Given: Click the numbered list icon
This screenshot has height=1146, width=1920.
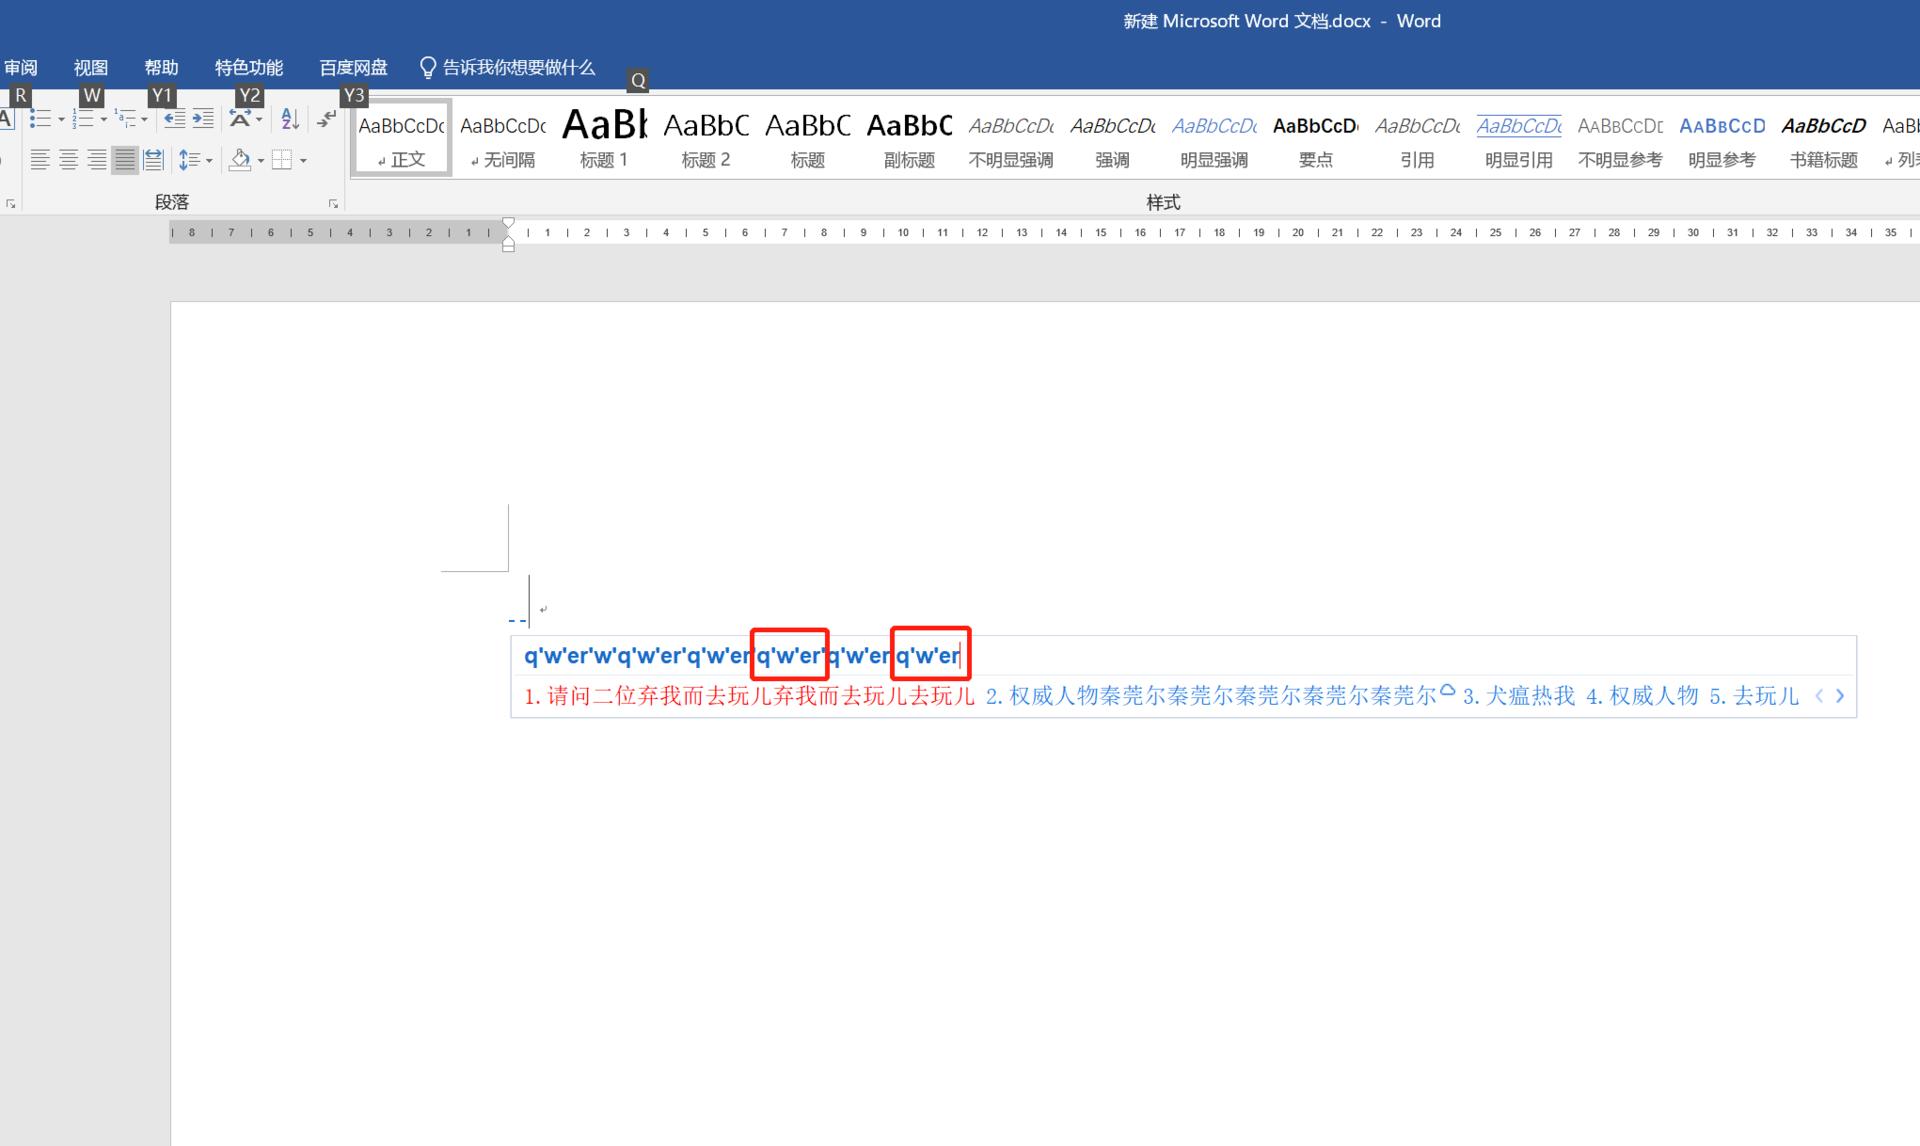Looking at the screenshot, I should pos(82,120).
